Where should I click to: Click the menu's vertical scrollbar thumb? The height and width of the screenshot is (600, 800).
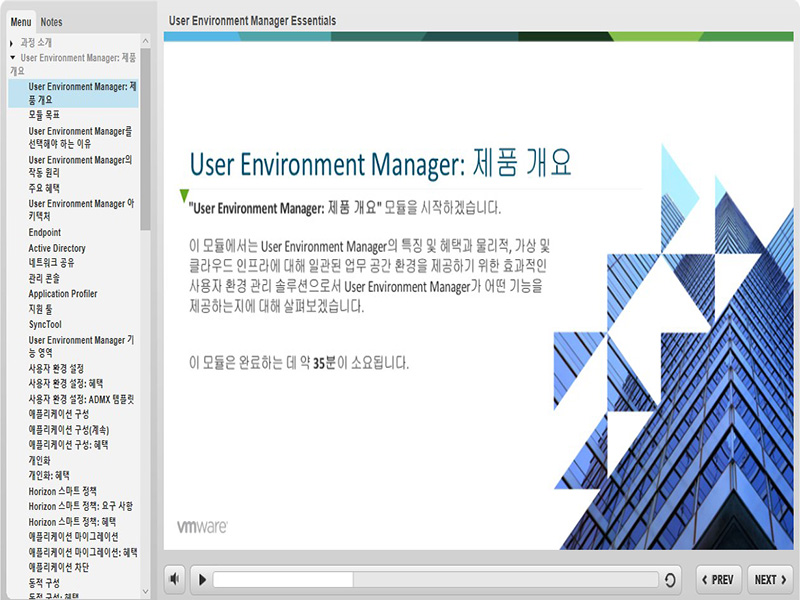click(x=145, y=139)
